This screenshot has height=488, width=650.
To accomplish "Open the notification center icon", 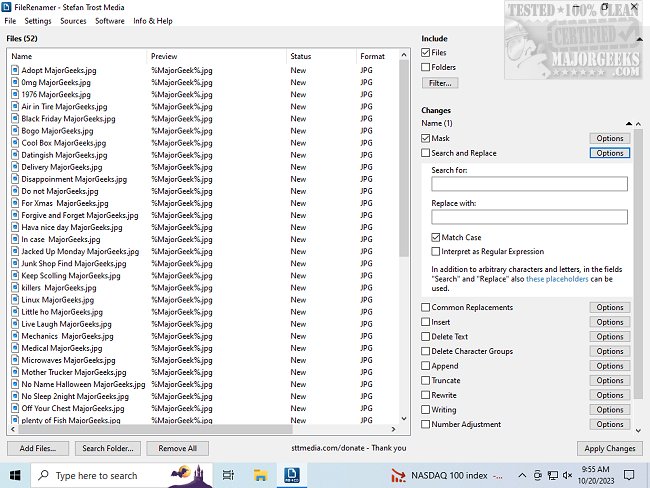I will click(629, 475).
